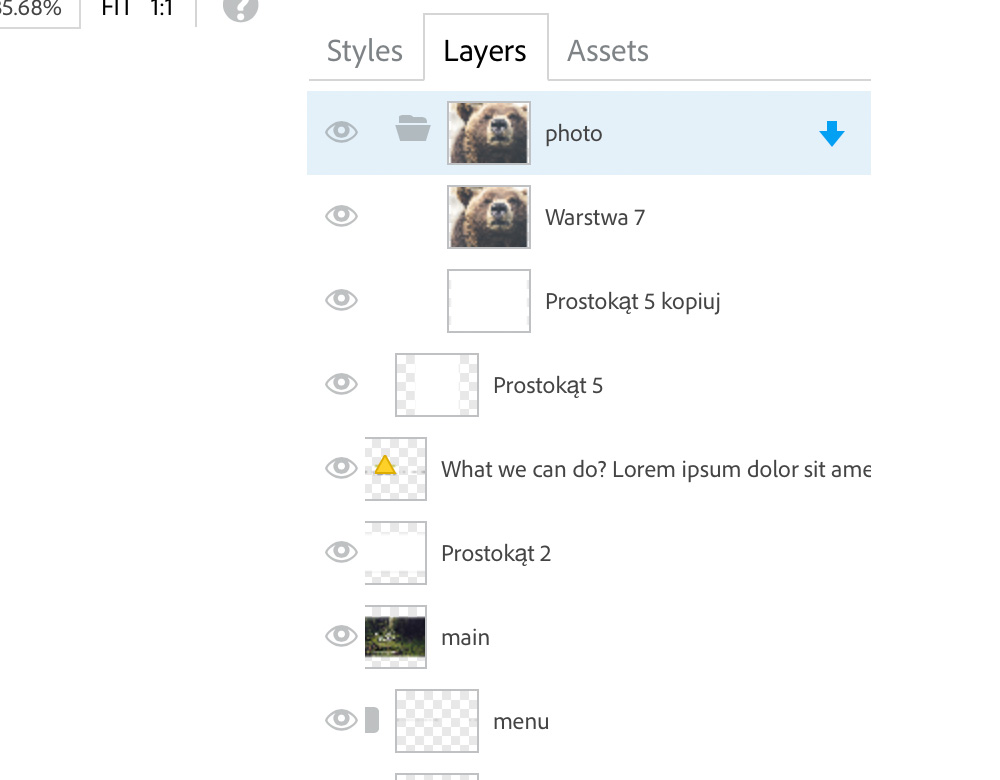Viewport: 1000px width, 780px height.
Task: Set zoom to 1:1
Action: point(162,9)
